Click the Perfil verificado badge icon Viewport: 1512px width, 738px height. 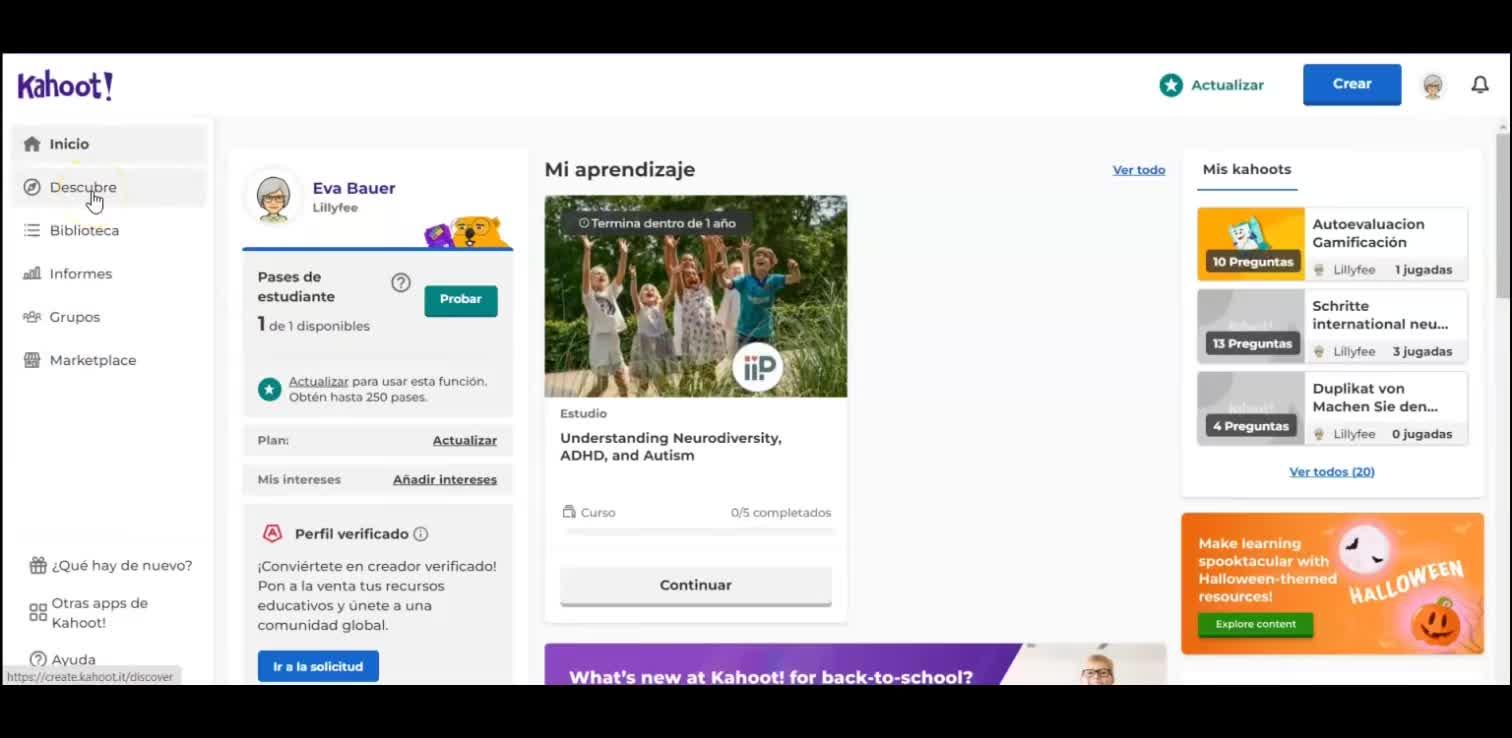[x=272, y=534]
